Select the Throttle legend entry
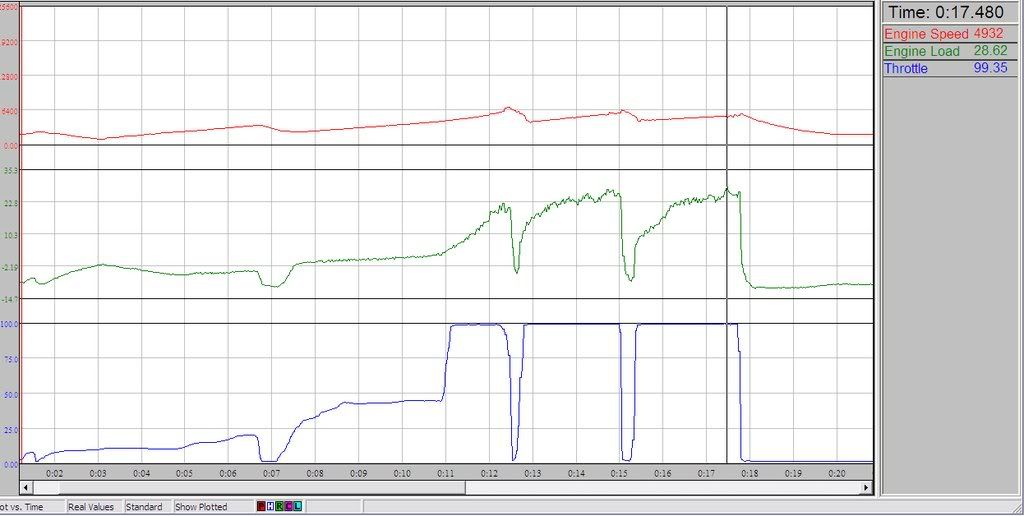The width and height of the screenshot is (1024, 516). 905,68
